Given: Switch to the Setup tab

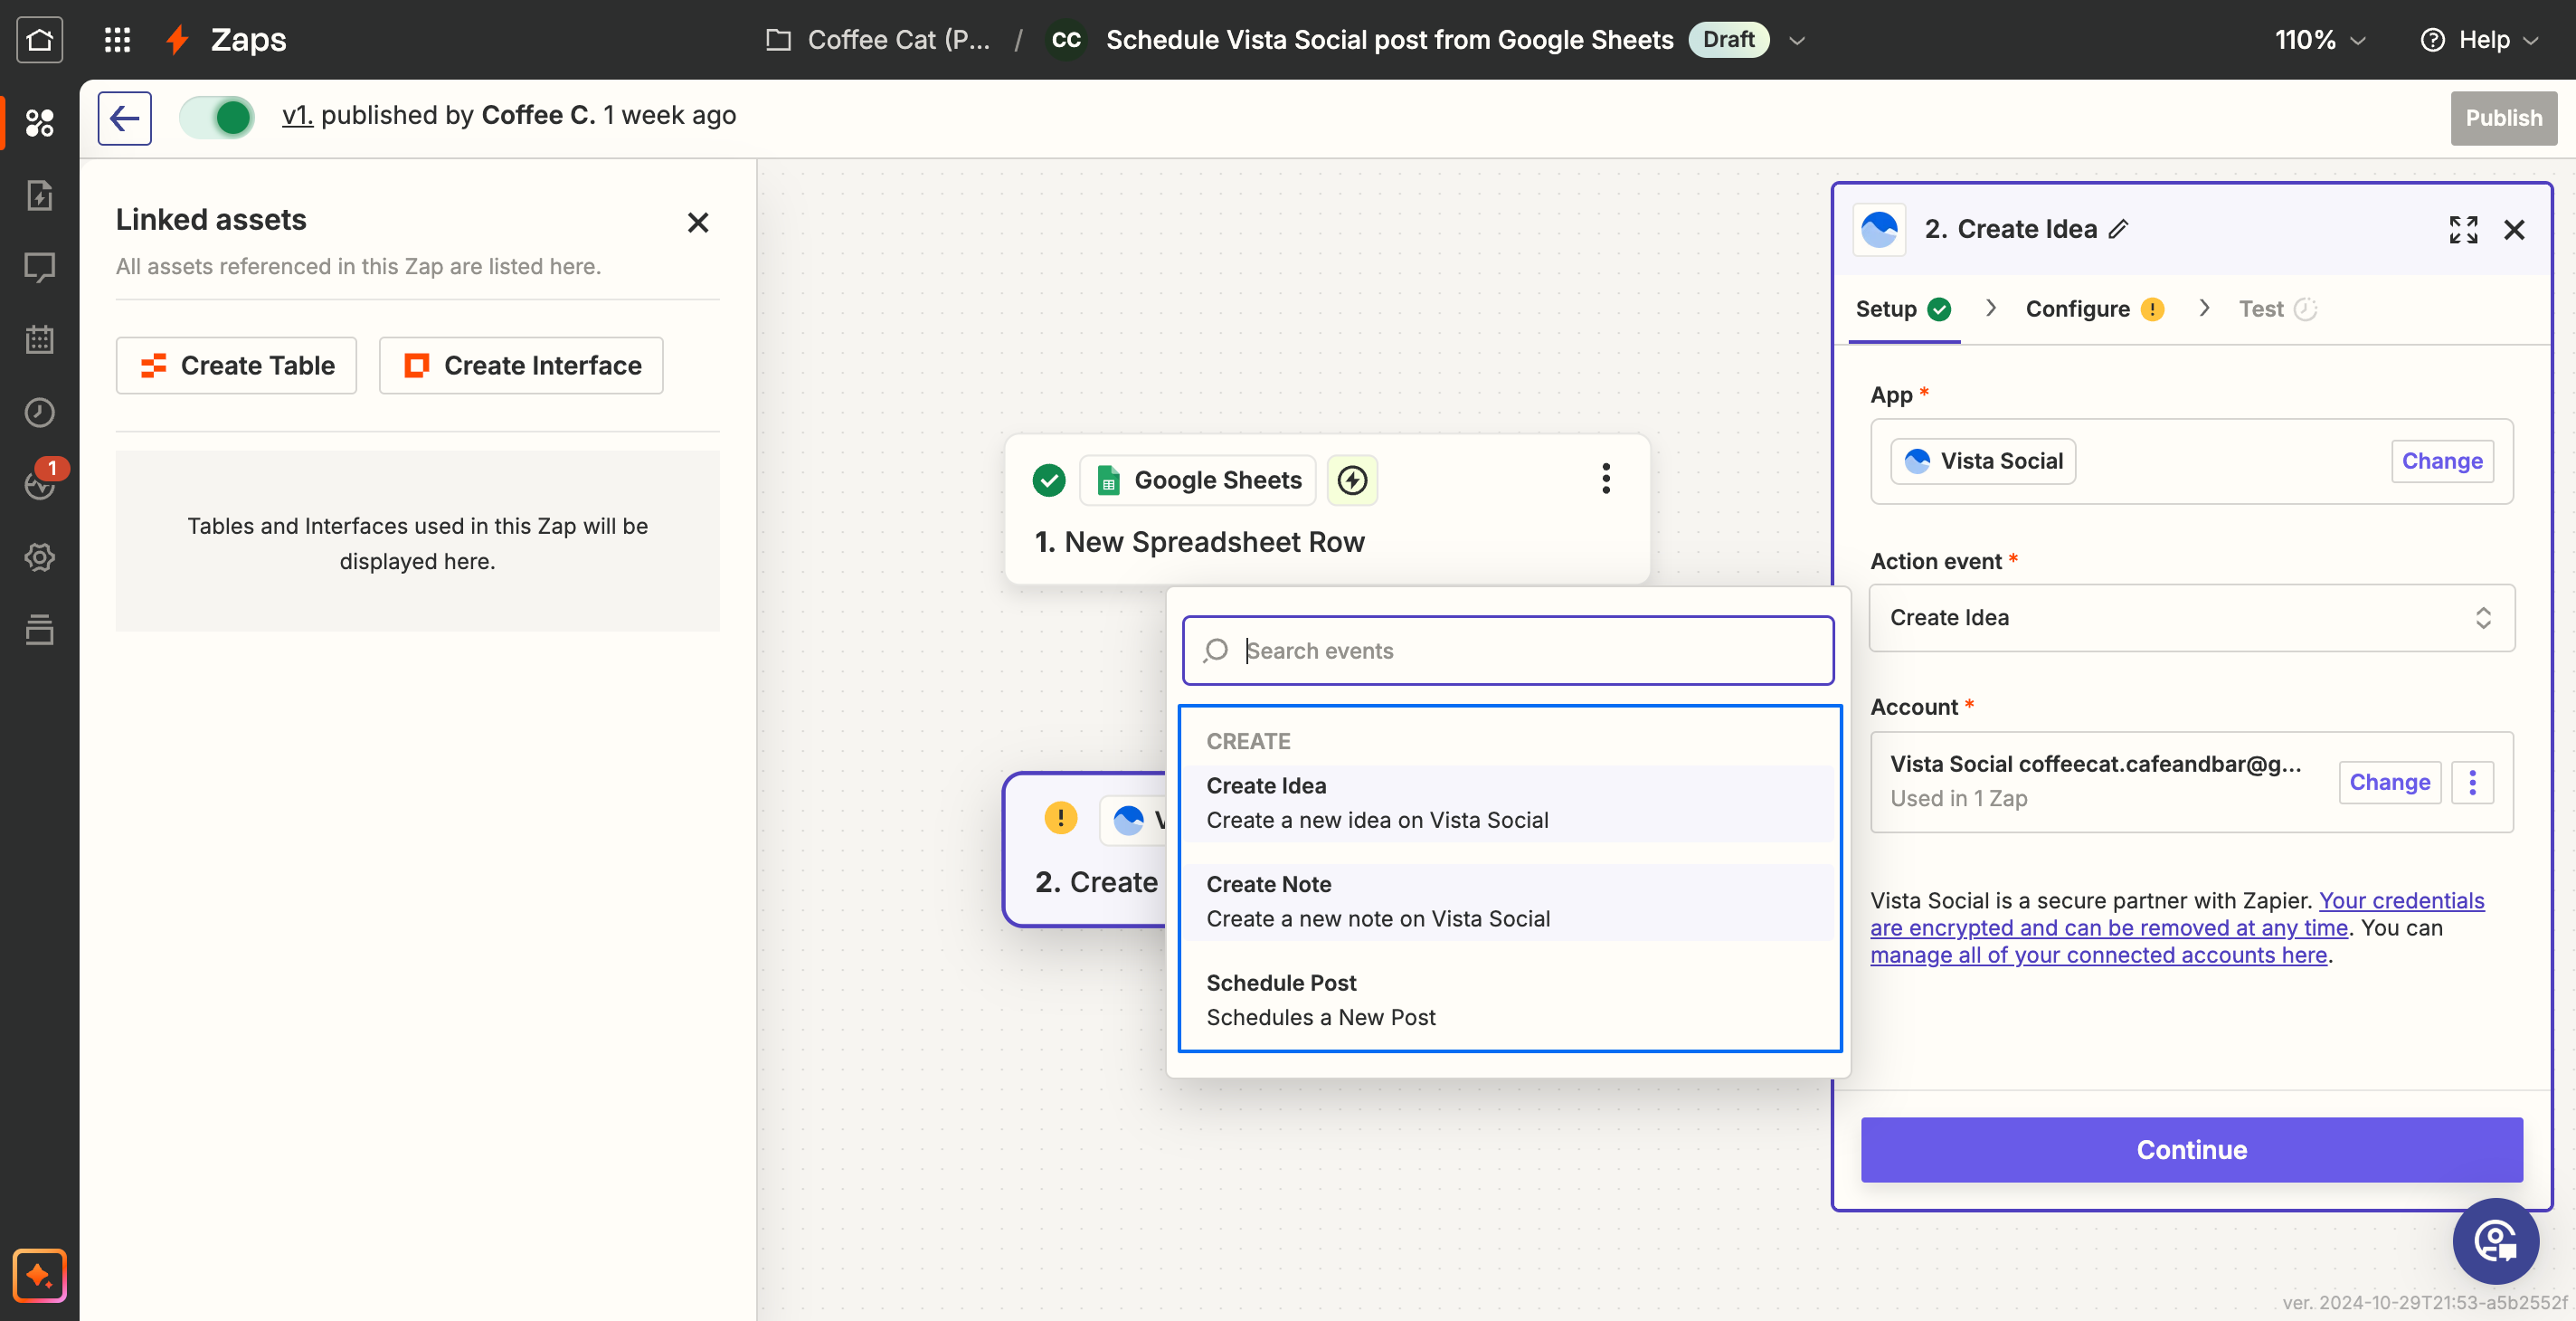Looking at the screenshot, I should coord(1903,309).
